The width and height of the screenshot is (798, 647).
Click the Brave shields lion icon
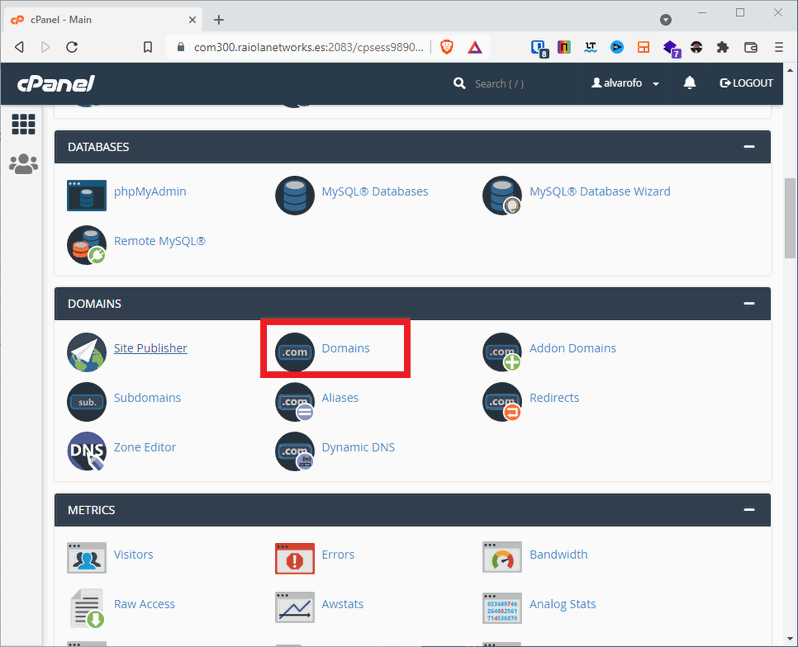pos(447,47)
